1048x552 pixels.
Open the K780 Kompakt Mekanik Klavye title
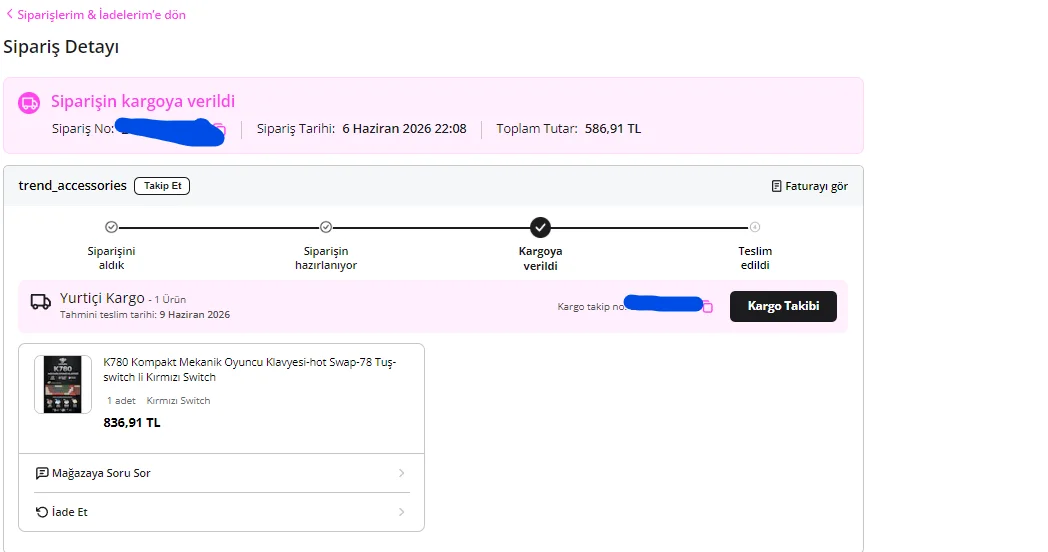coord(250,370)
